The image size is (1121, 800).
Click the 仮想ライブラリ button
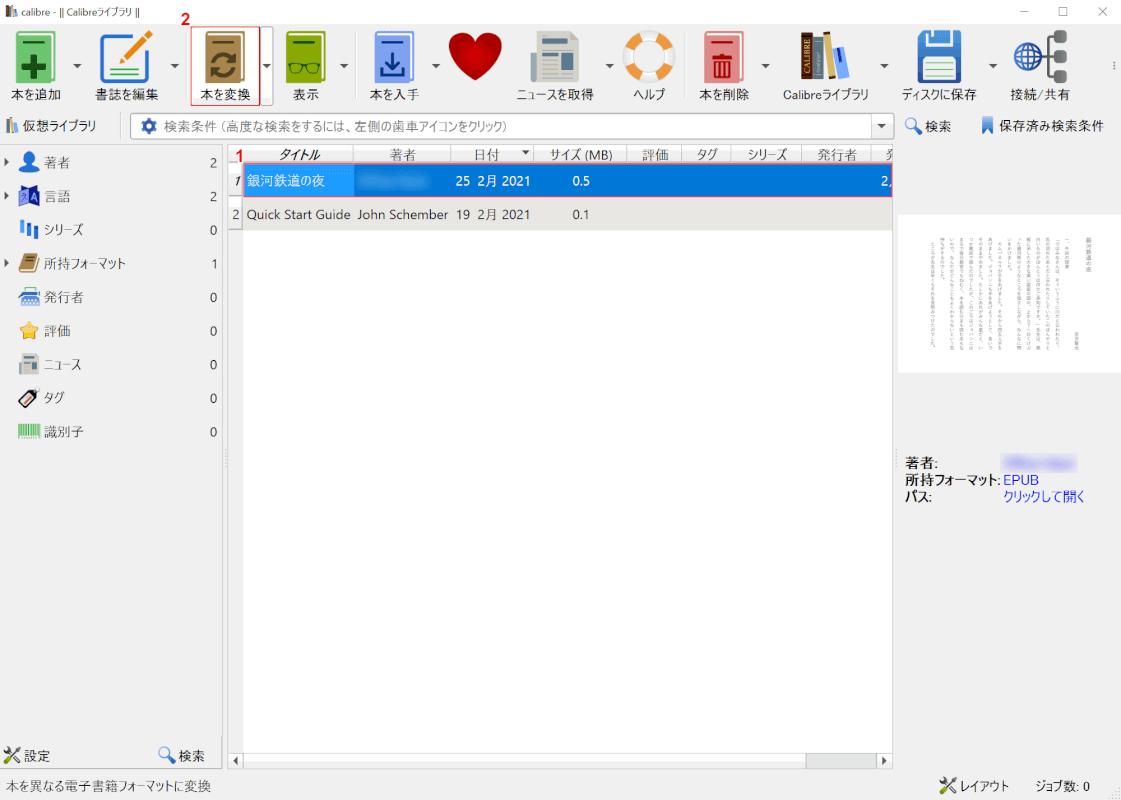52,126
